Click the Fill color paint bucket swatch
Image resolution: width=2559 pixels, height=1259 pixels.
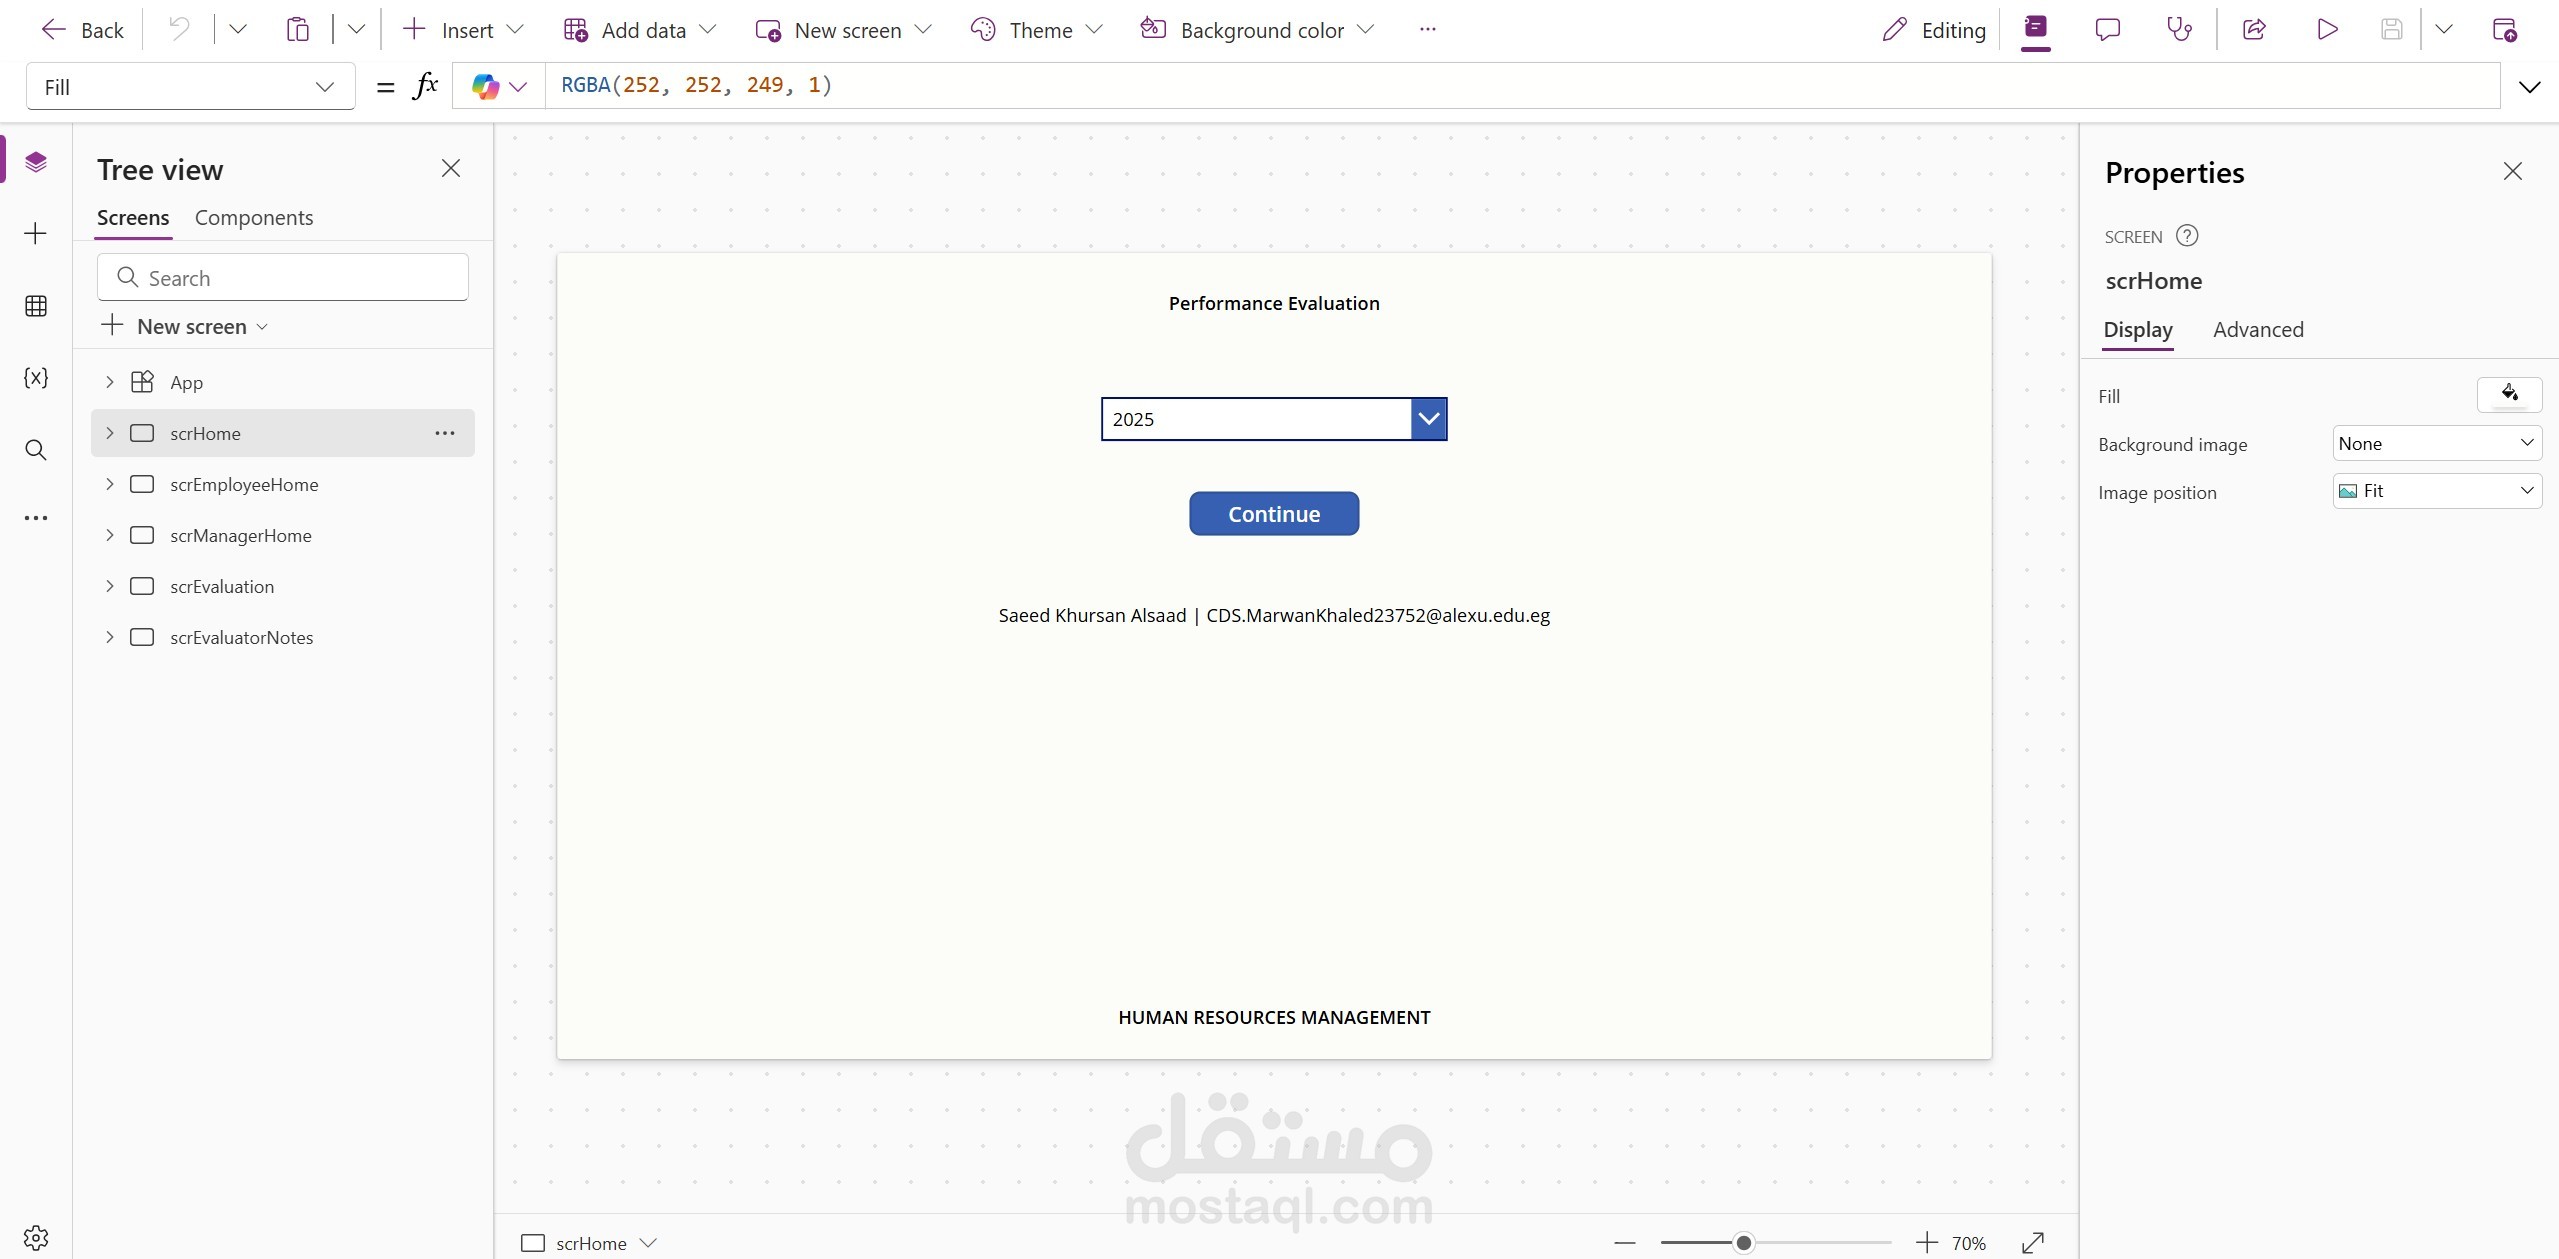[x=2509, y=394]
